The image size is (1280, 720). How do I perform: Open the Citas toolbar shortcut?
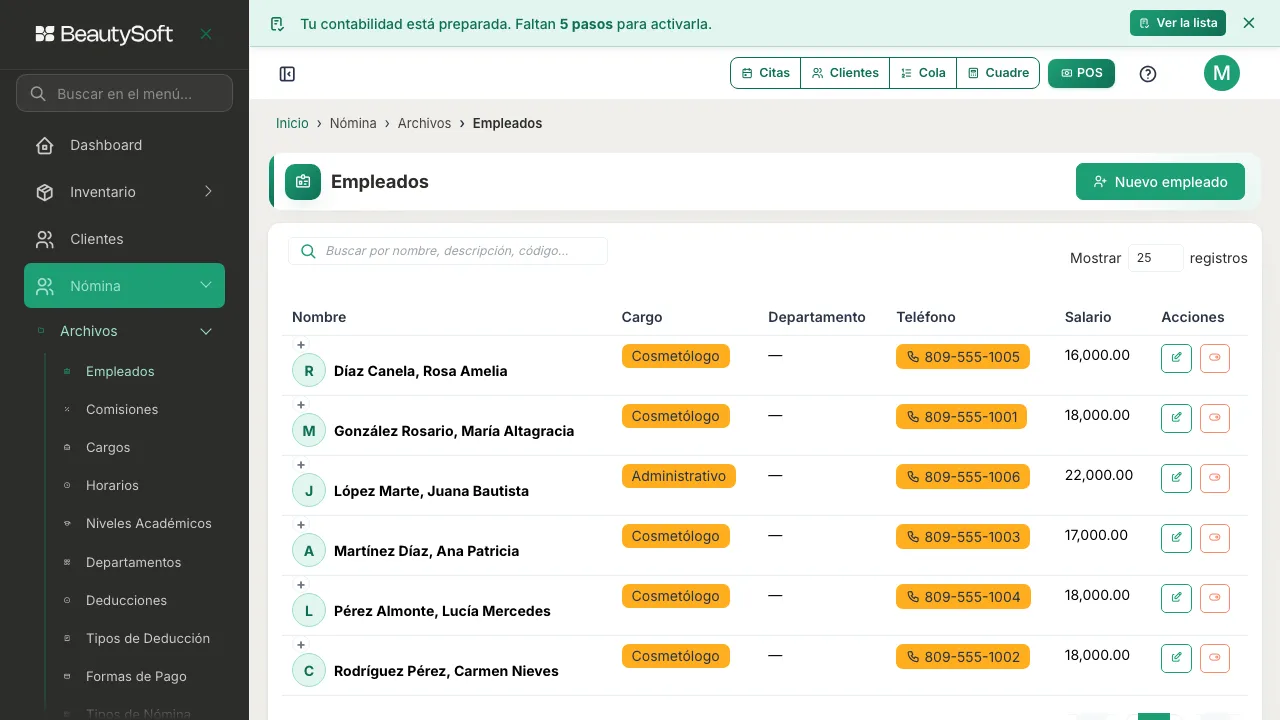766,73
